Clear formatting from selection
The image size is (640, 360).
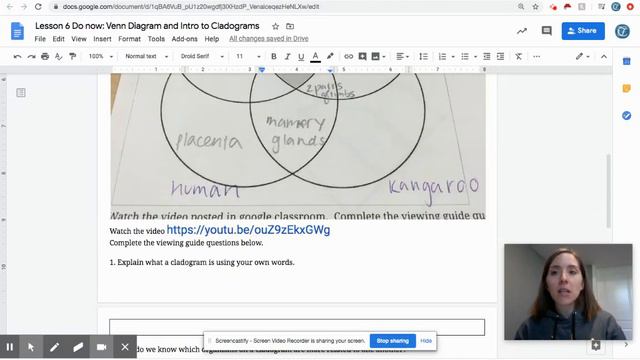tap(518, 57)
